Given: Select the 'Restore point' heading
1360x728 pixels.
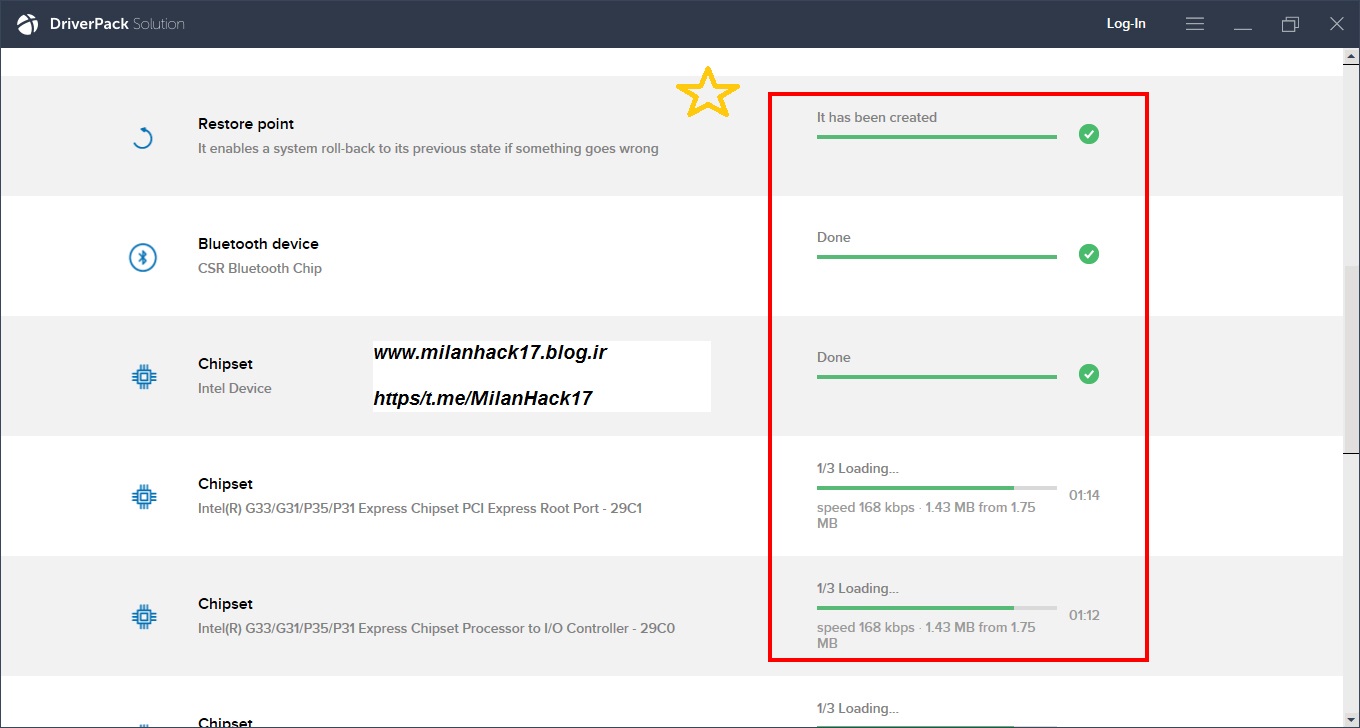Looking at the screenshot, I should pos(246,124).
